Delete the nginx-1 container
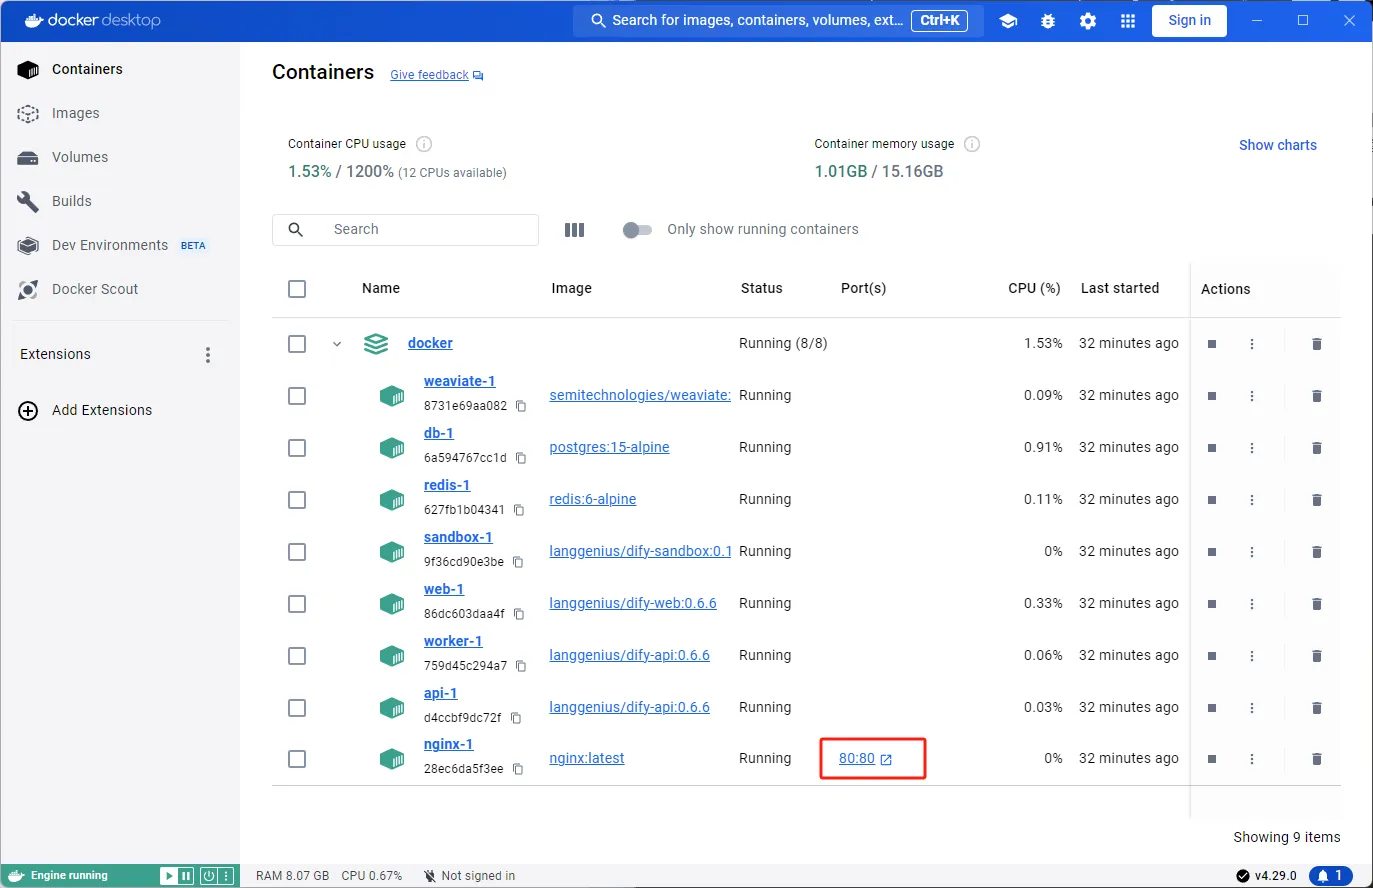This screenshot has width=1373, height=888. pyautogui.click(x=1317, y=759)
